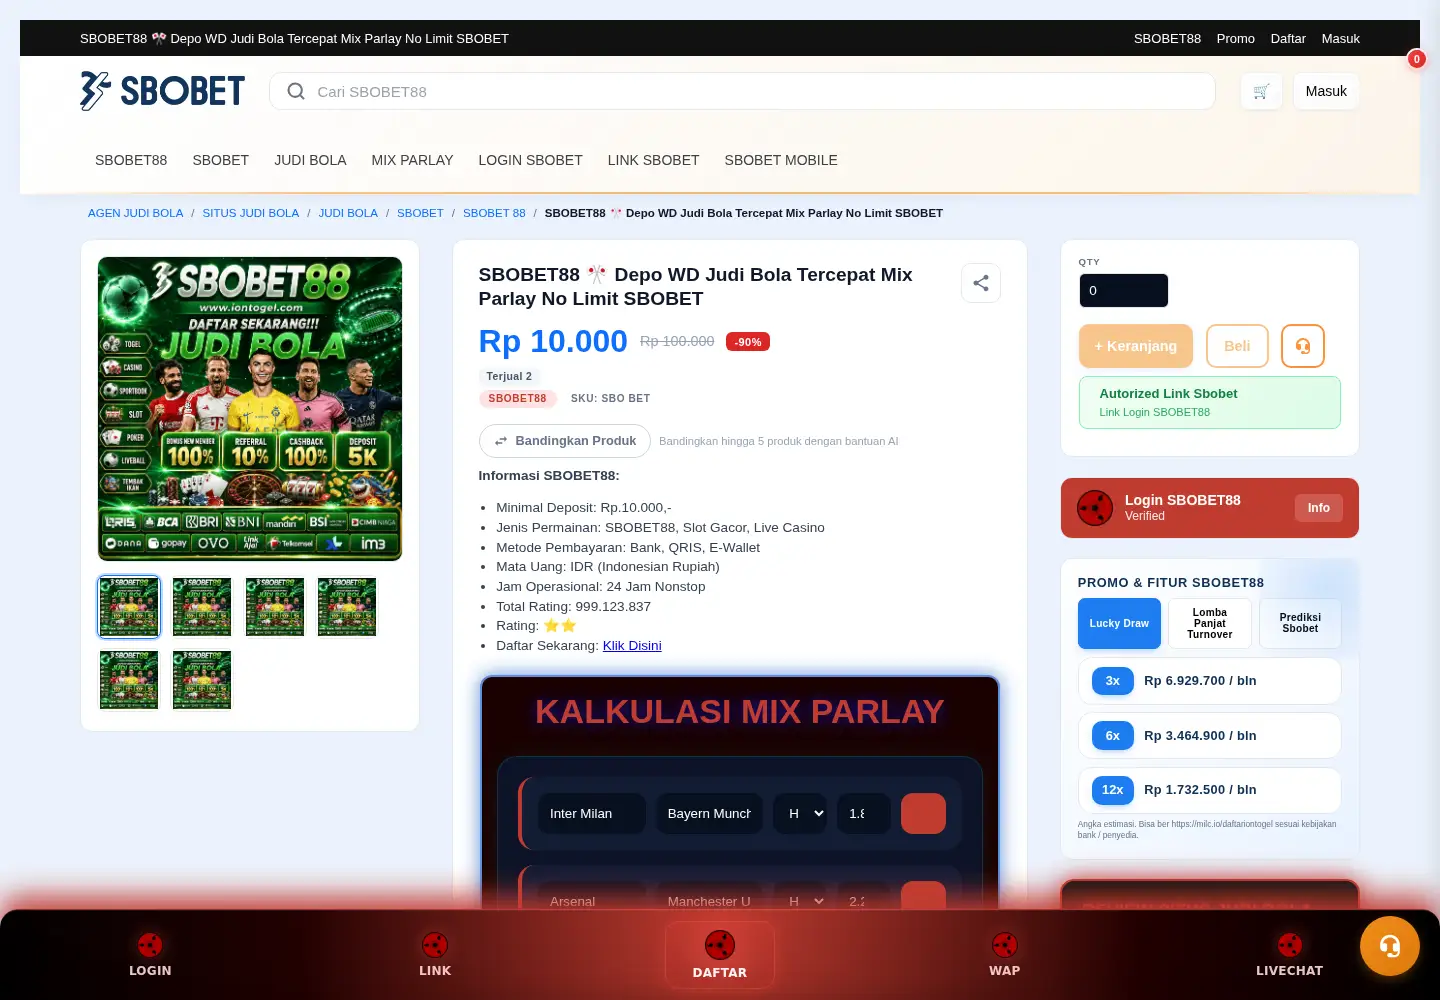
Task: Click red button in Inter Milan row
Action: [x=923, y=814]
